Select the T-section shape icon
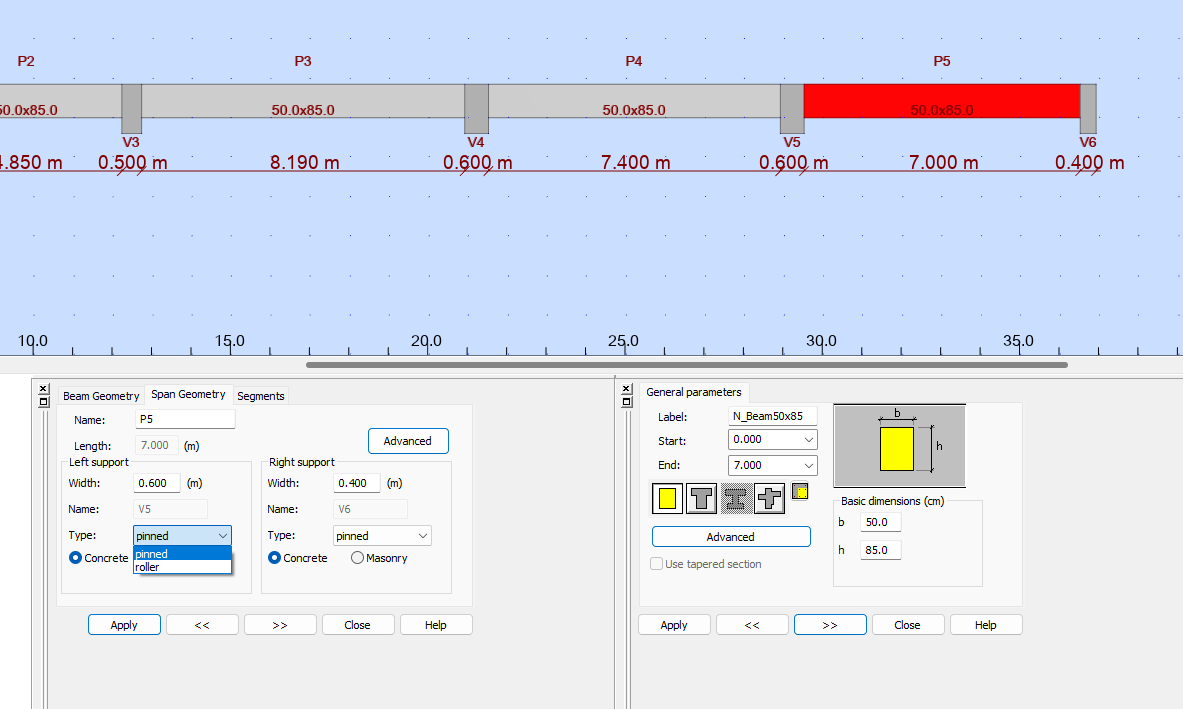Image resolution: width=1183 pixels, height=709 pixels. point(702,499)
